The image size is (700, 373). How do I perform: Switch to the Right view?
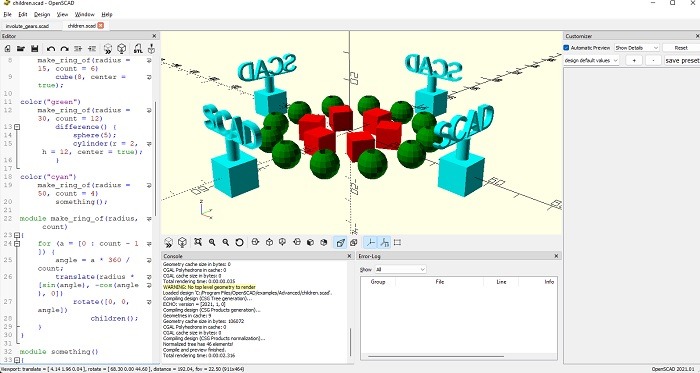255,242
